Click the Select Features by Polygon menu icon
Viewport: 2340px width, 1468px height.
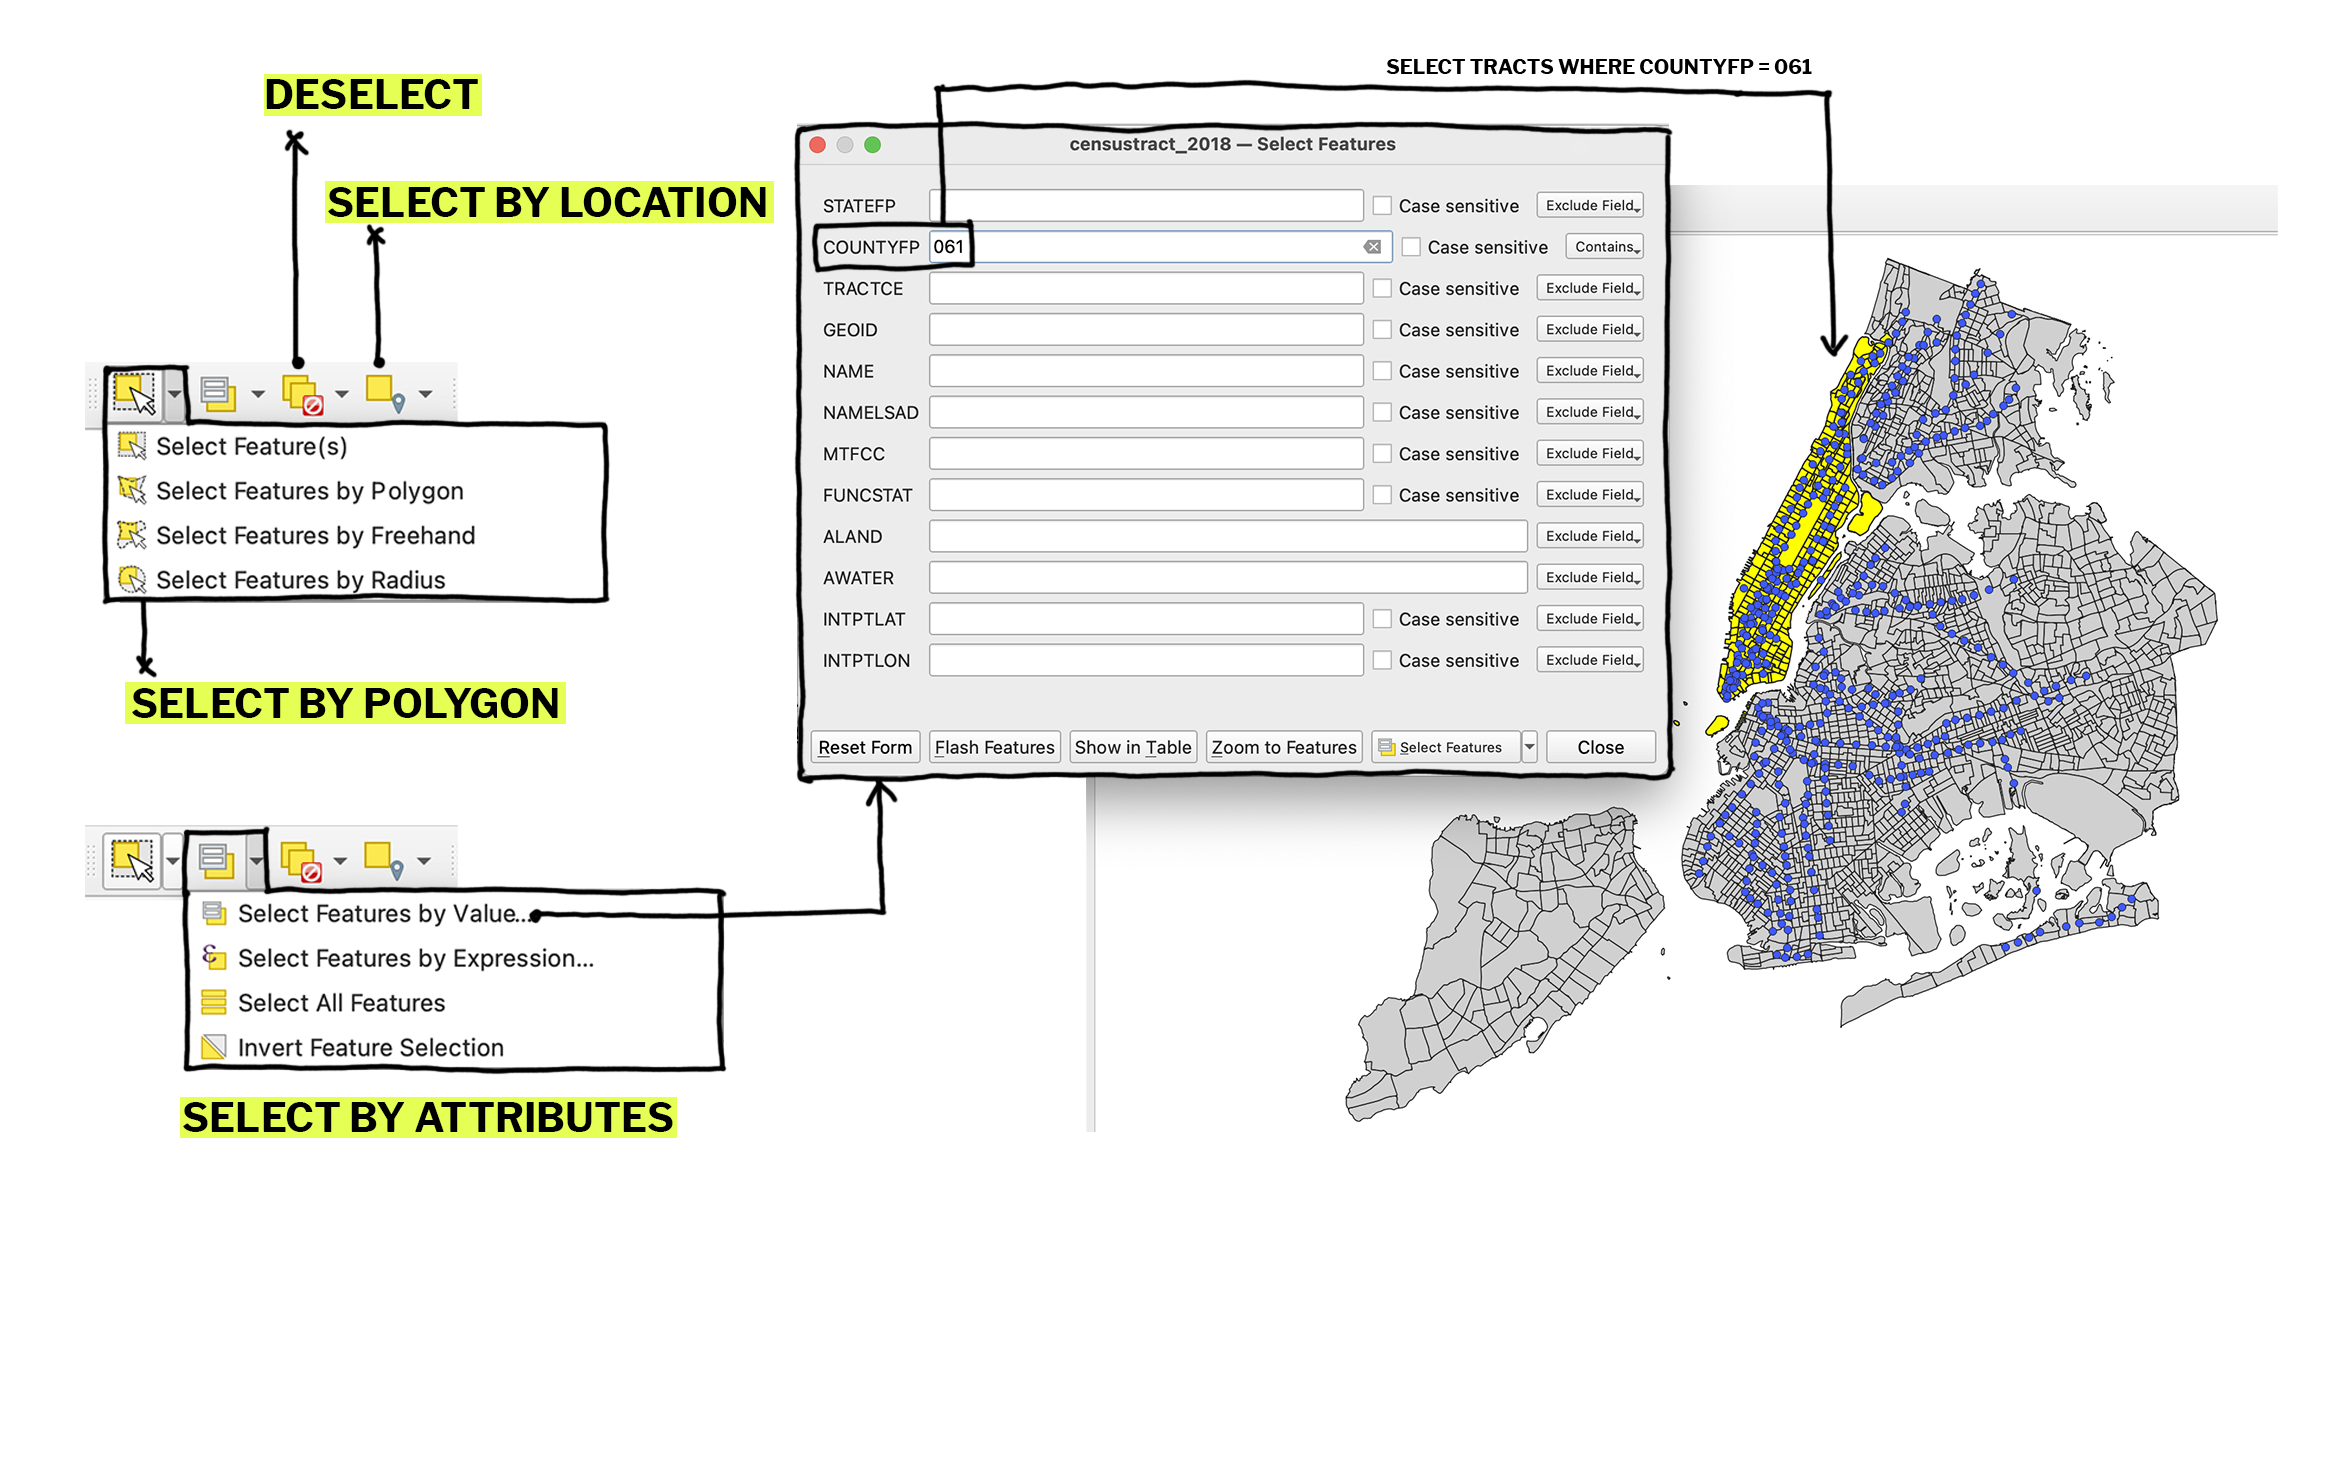point(132,490)
